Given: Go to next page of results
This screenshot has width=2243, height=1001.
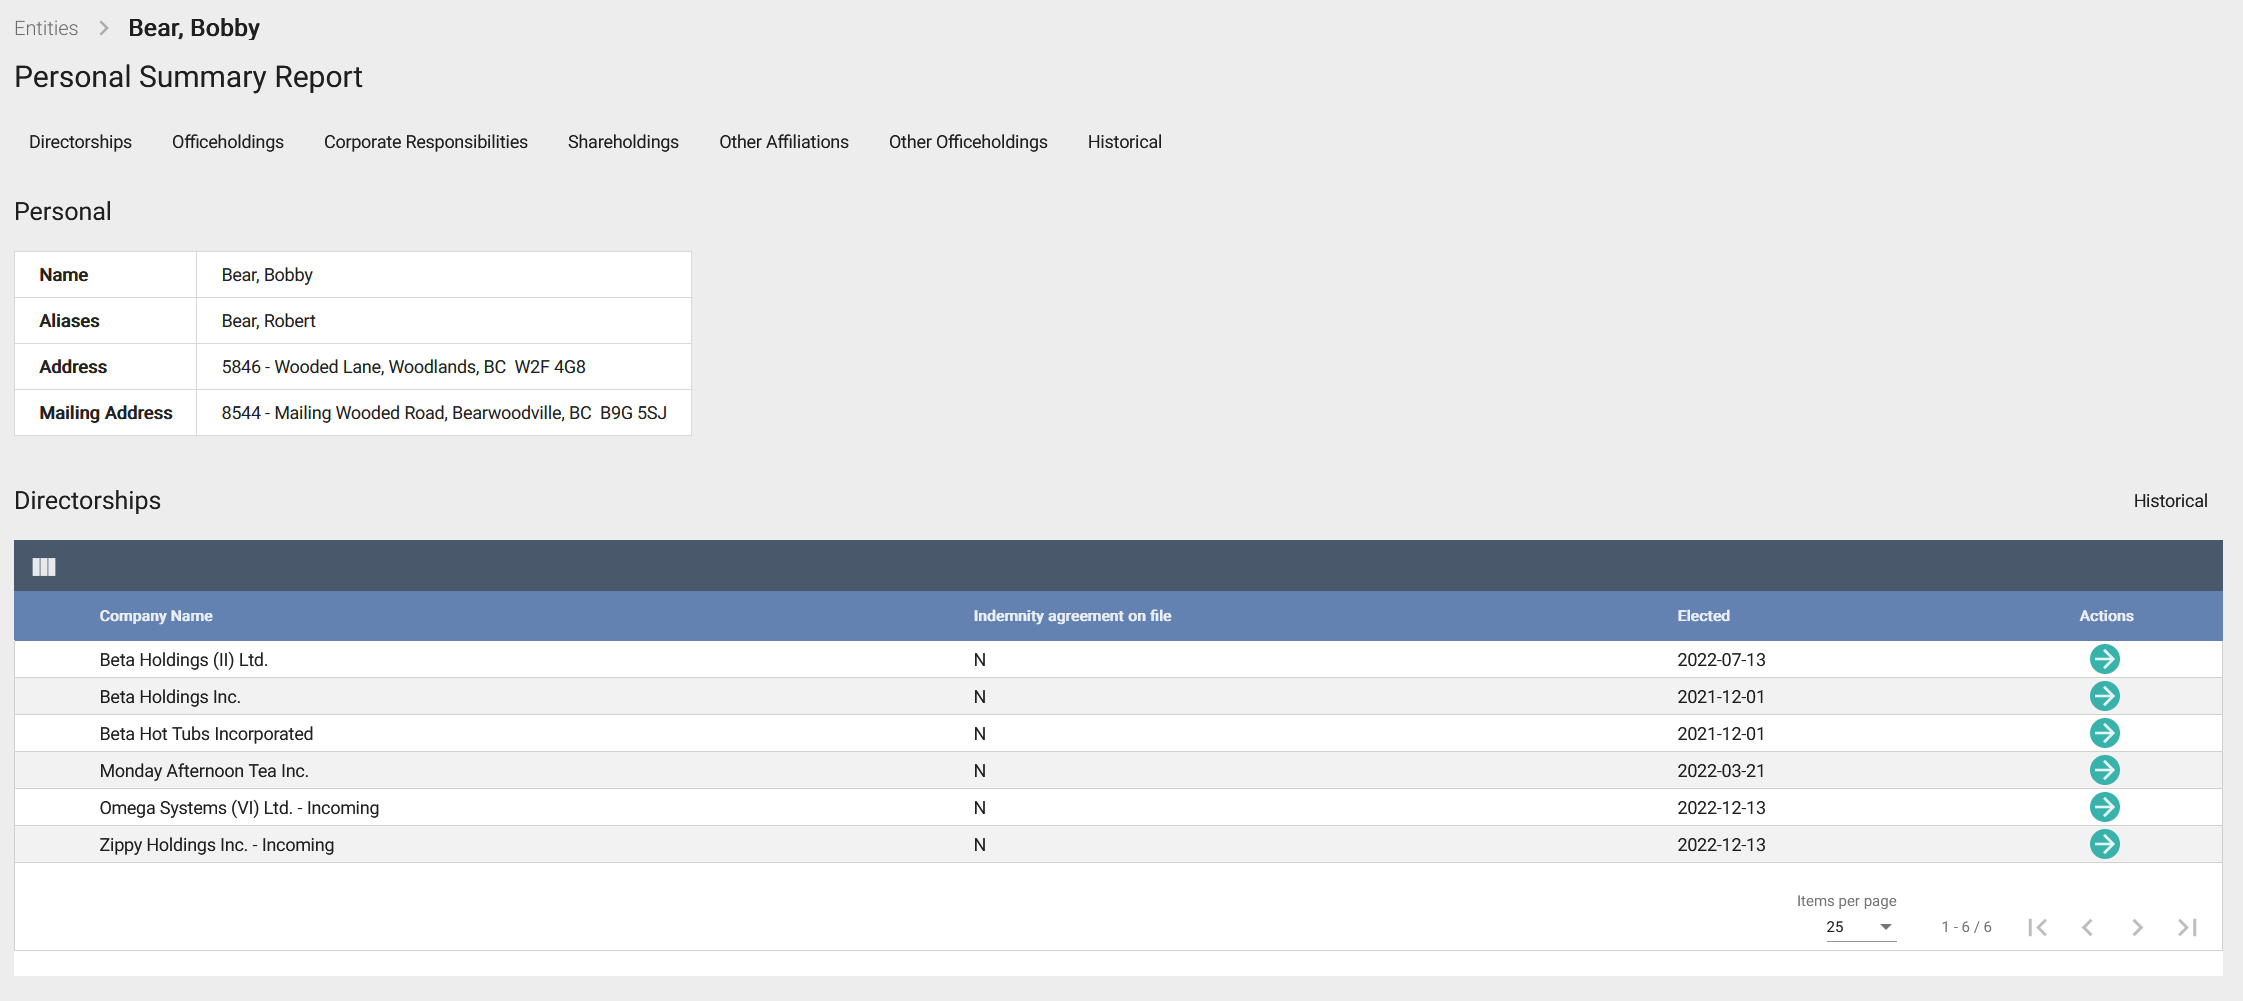Looking at the screenshot, I should pyautogui.click(x=2137, y=927).
